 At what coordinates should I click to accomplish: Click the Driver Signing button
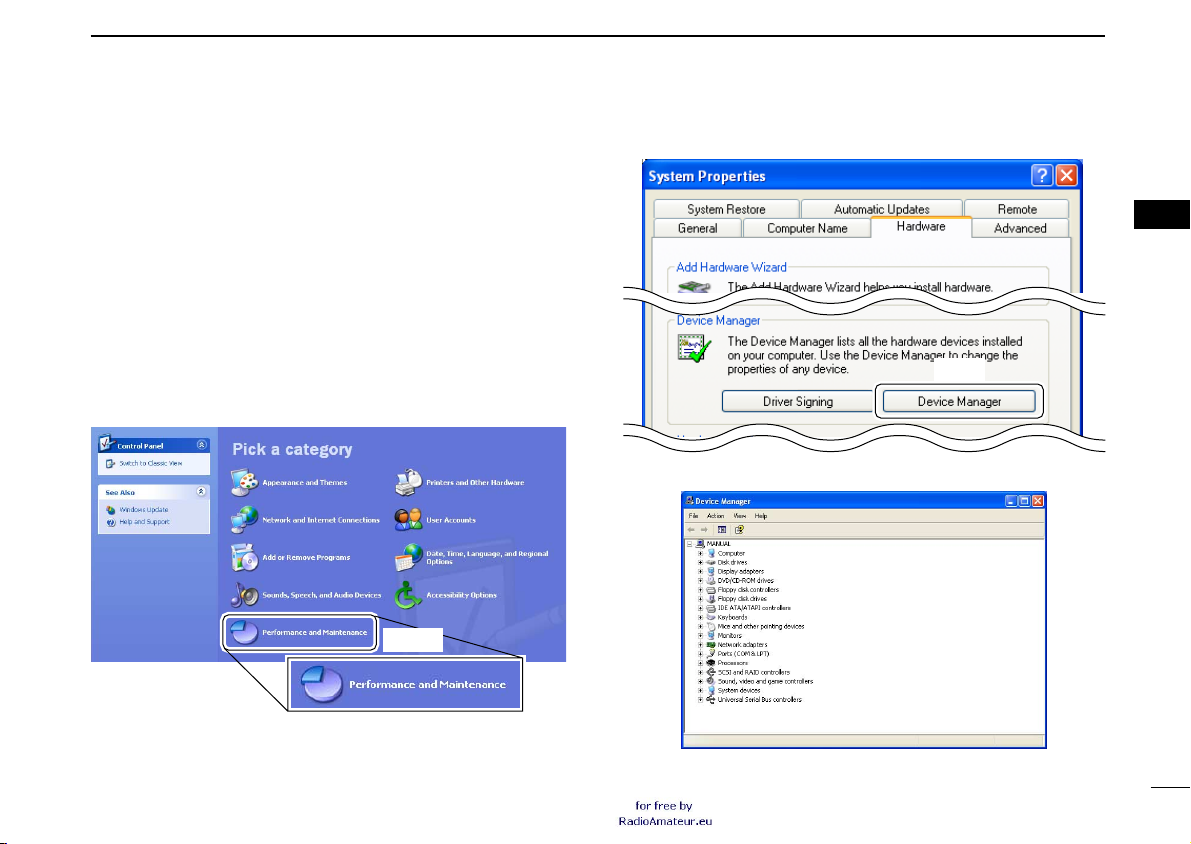click(x=798, y=401)
